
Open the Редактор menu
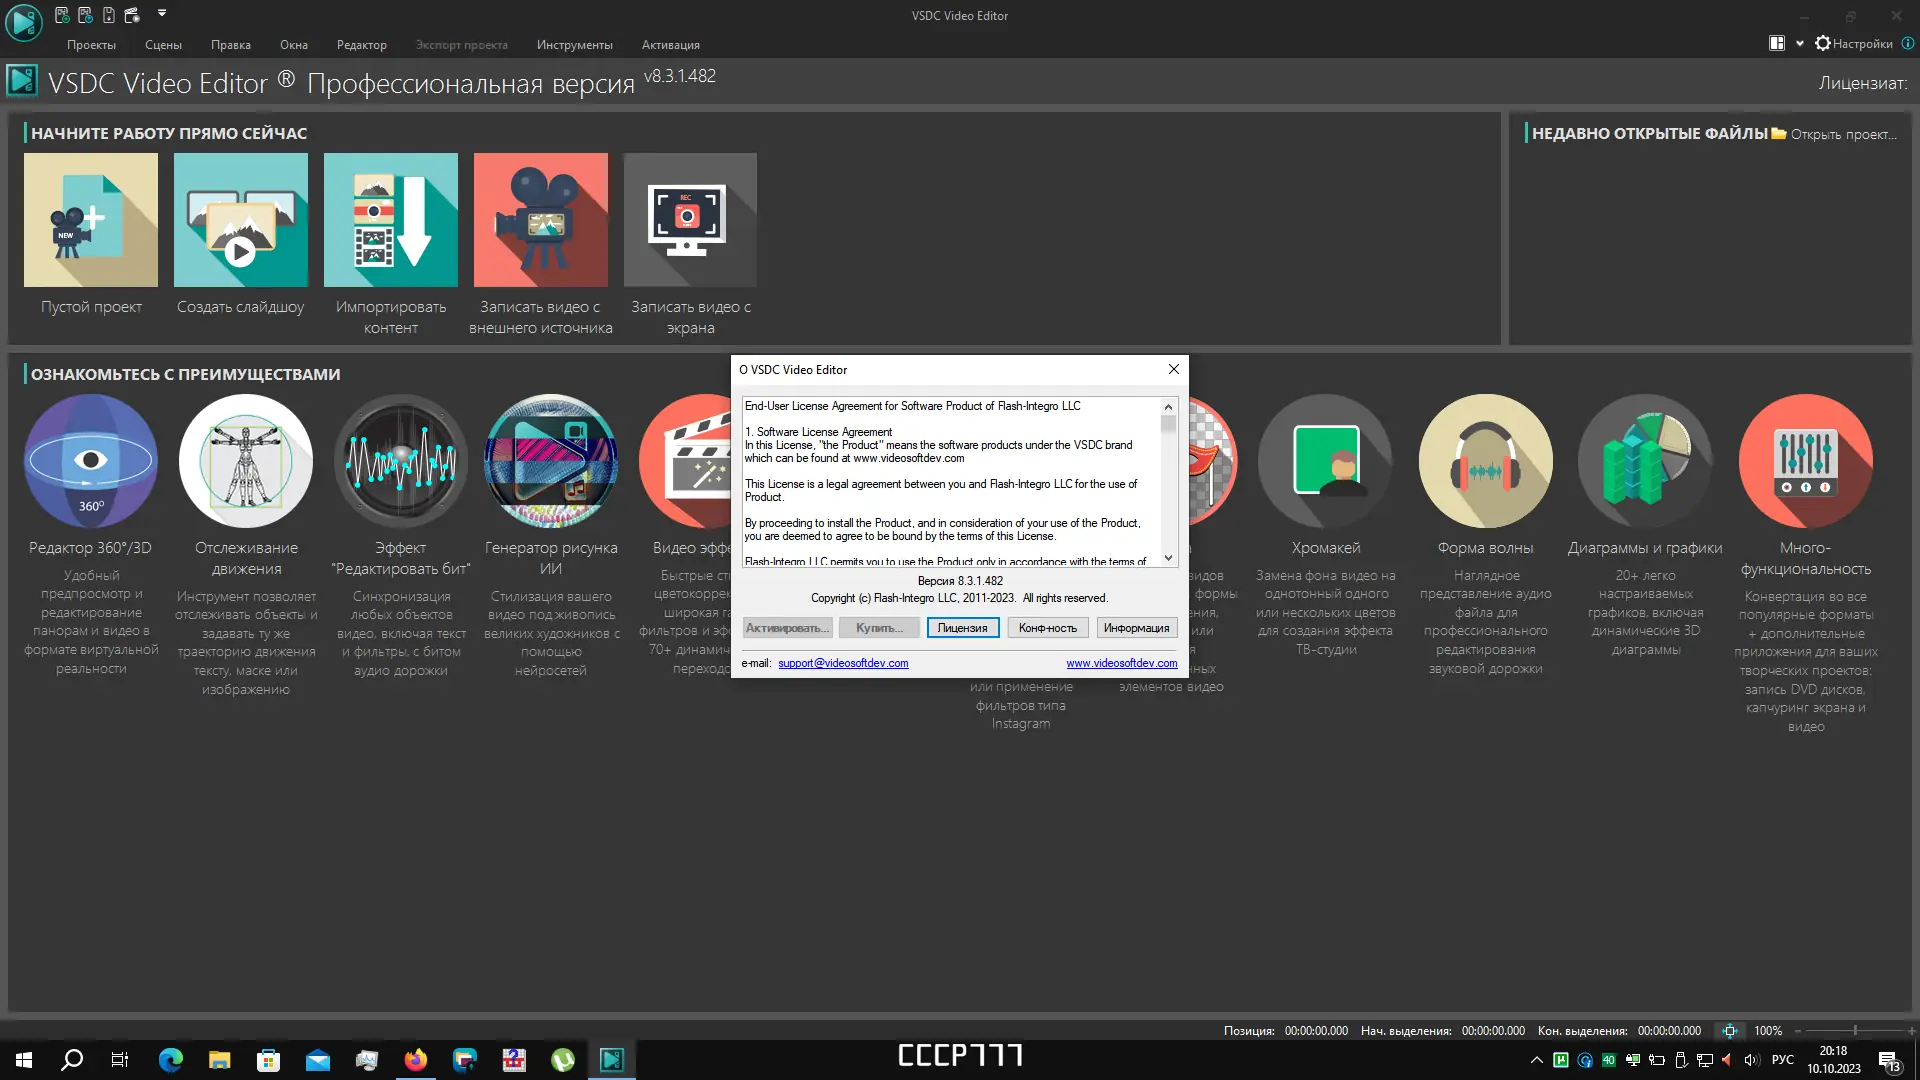pos(362,44)
